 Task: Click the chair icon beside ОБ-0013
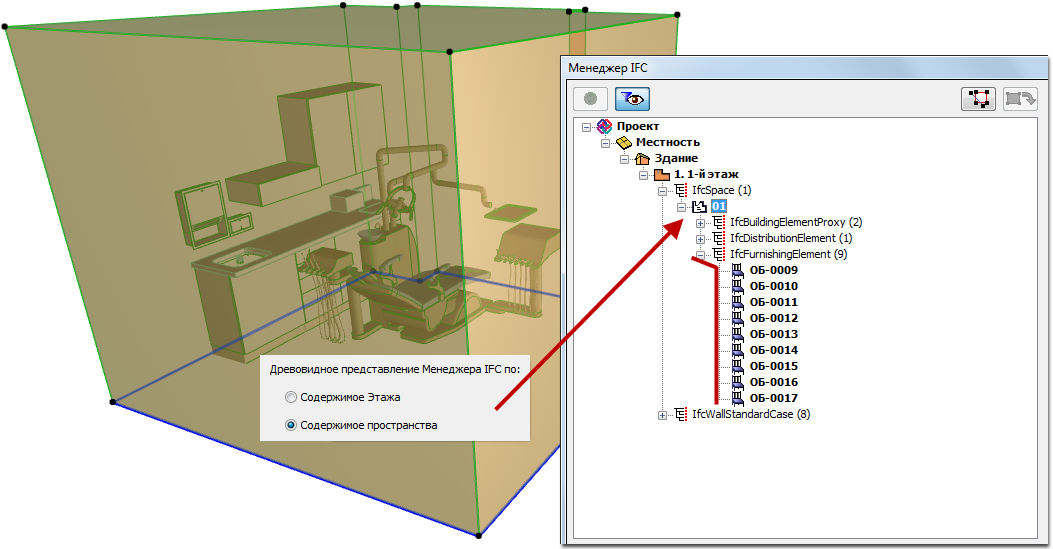click(x=737, y=334)
